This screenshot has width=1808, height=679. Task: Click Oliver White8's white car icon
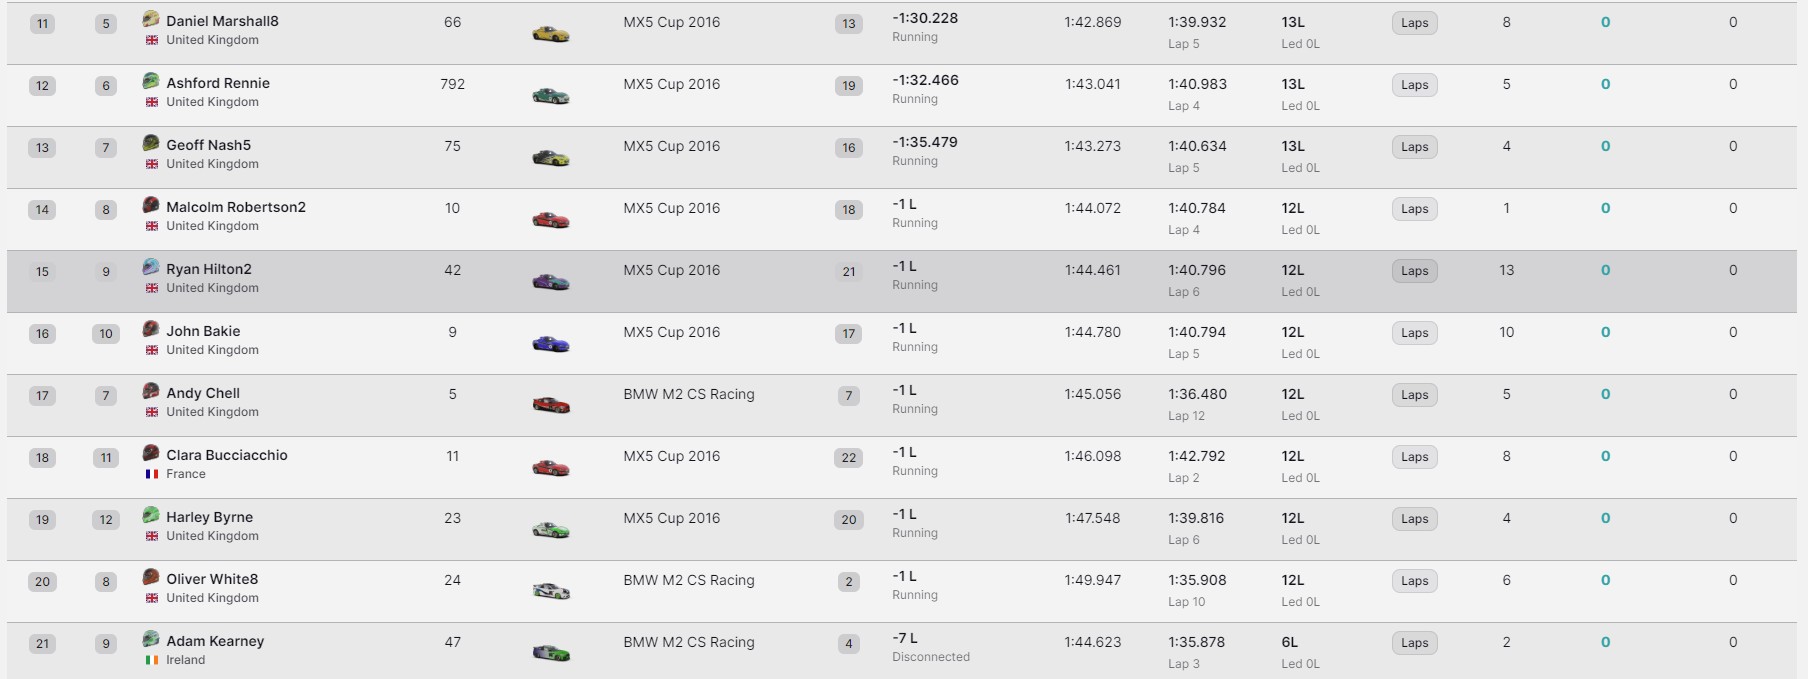tap(550, 591)
